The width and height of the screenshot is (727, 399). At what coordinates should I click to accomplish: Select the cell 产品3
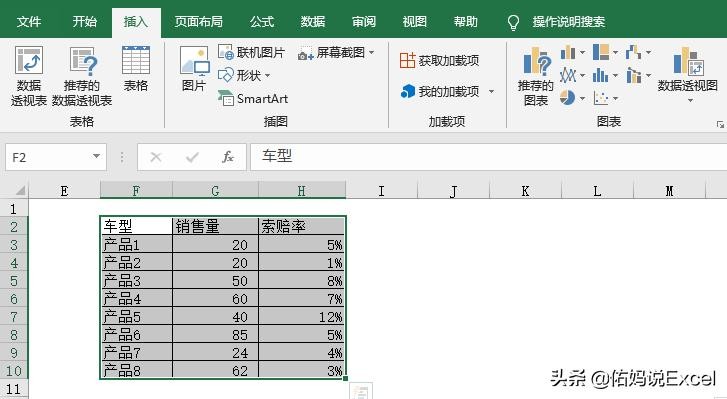136,281
